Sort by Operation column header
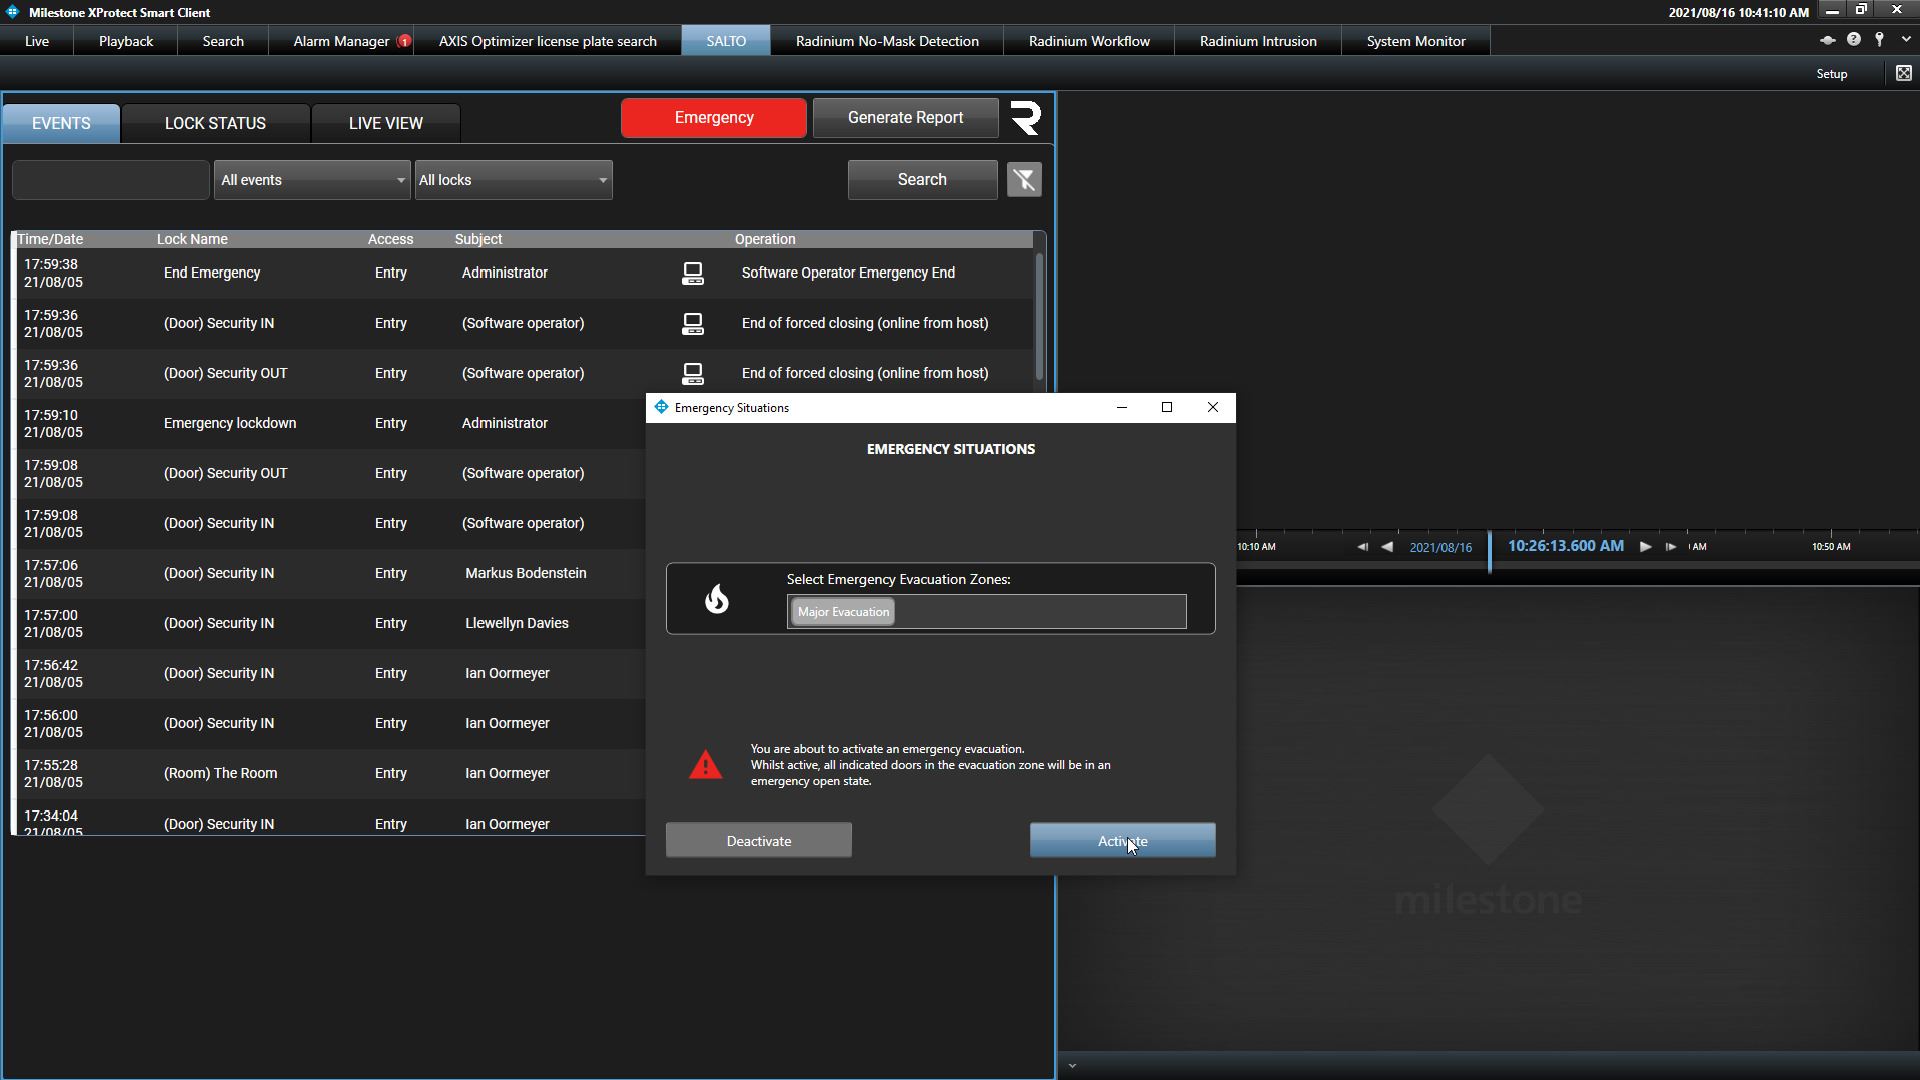This screenshot has height=1080, width=1920. click(765, 239)
